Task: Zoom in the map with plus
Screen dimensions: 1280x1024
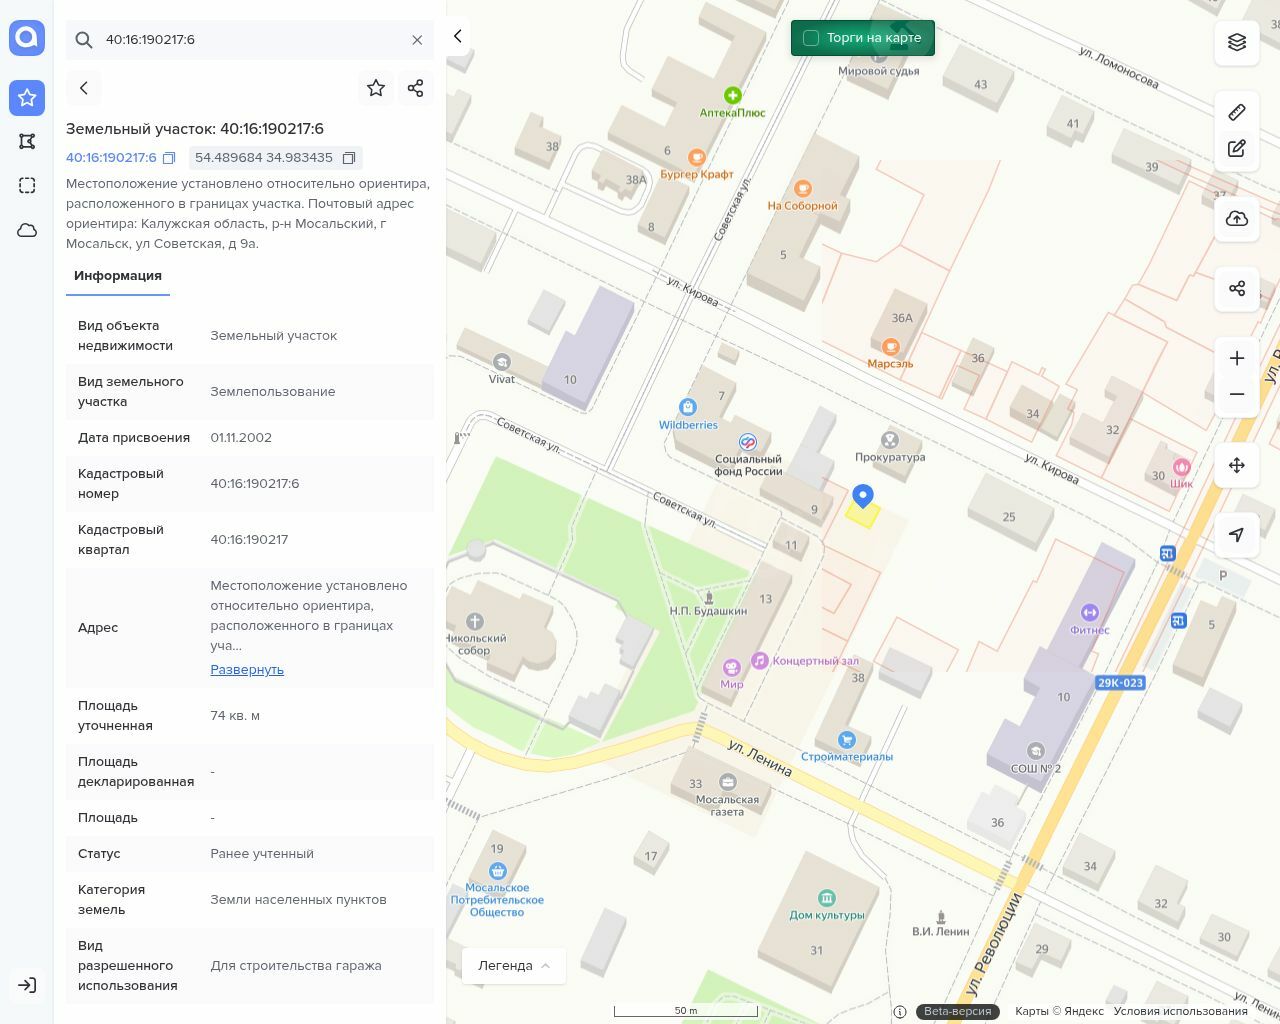Action: point(1237,358)
